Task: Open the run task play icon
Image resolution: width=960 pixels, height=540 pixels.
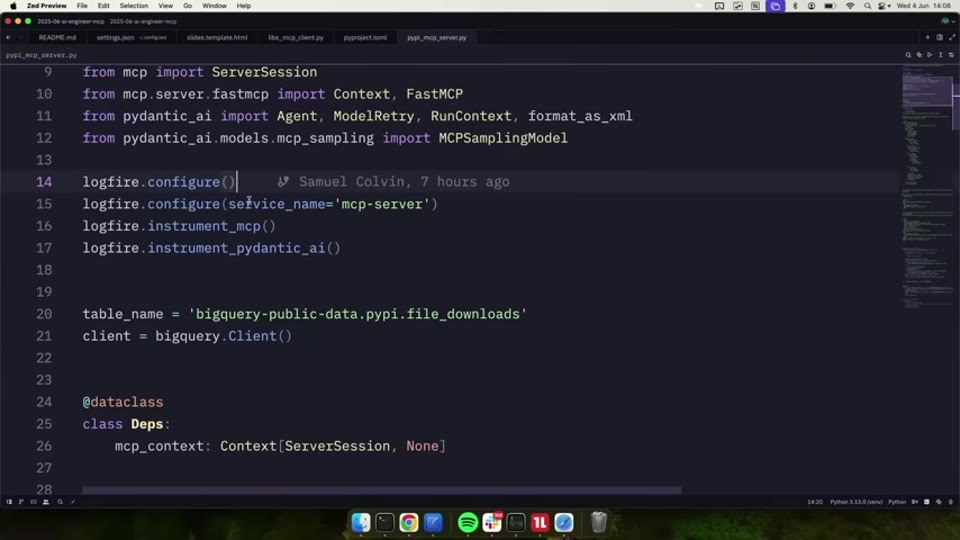Action: (929, 55)
